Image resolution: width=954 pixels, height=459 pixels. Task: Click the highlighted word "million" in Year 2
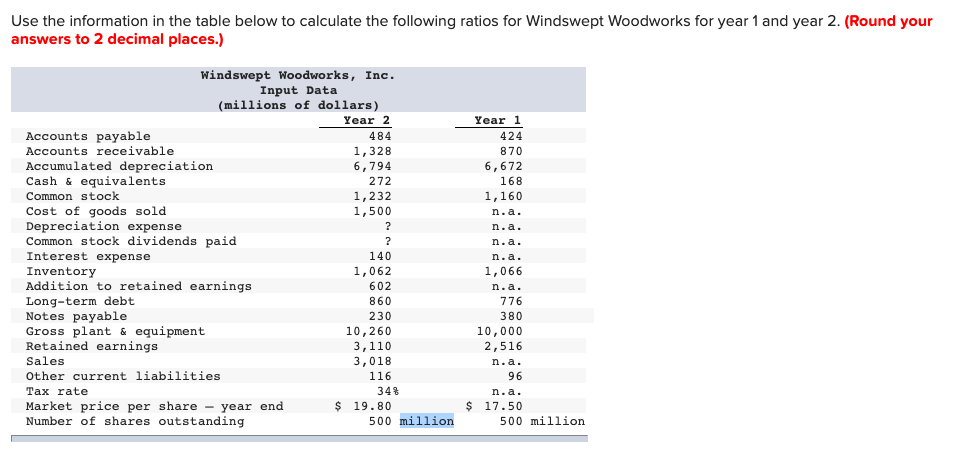coord(427,421)
